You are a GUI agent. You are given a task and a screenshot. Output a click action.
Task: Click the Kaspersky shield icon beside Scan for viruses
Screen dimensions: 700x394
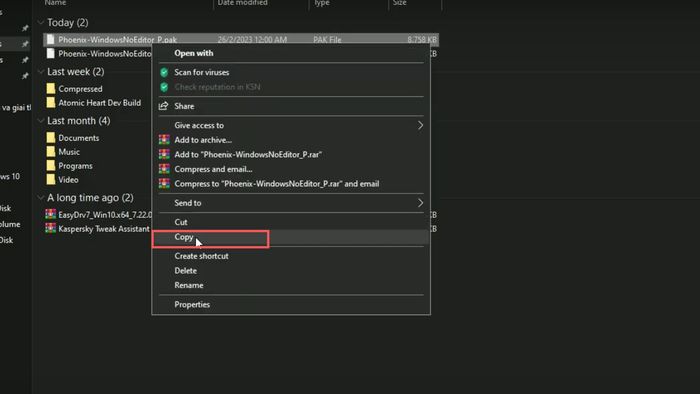coord(164,72)
